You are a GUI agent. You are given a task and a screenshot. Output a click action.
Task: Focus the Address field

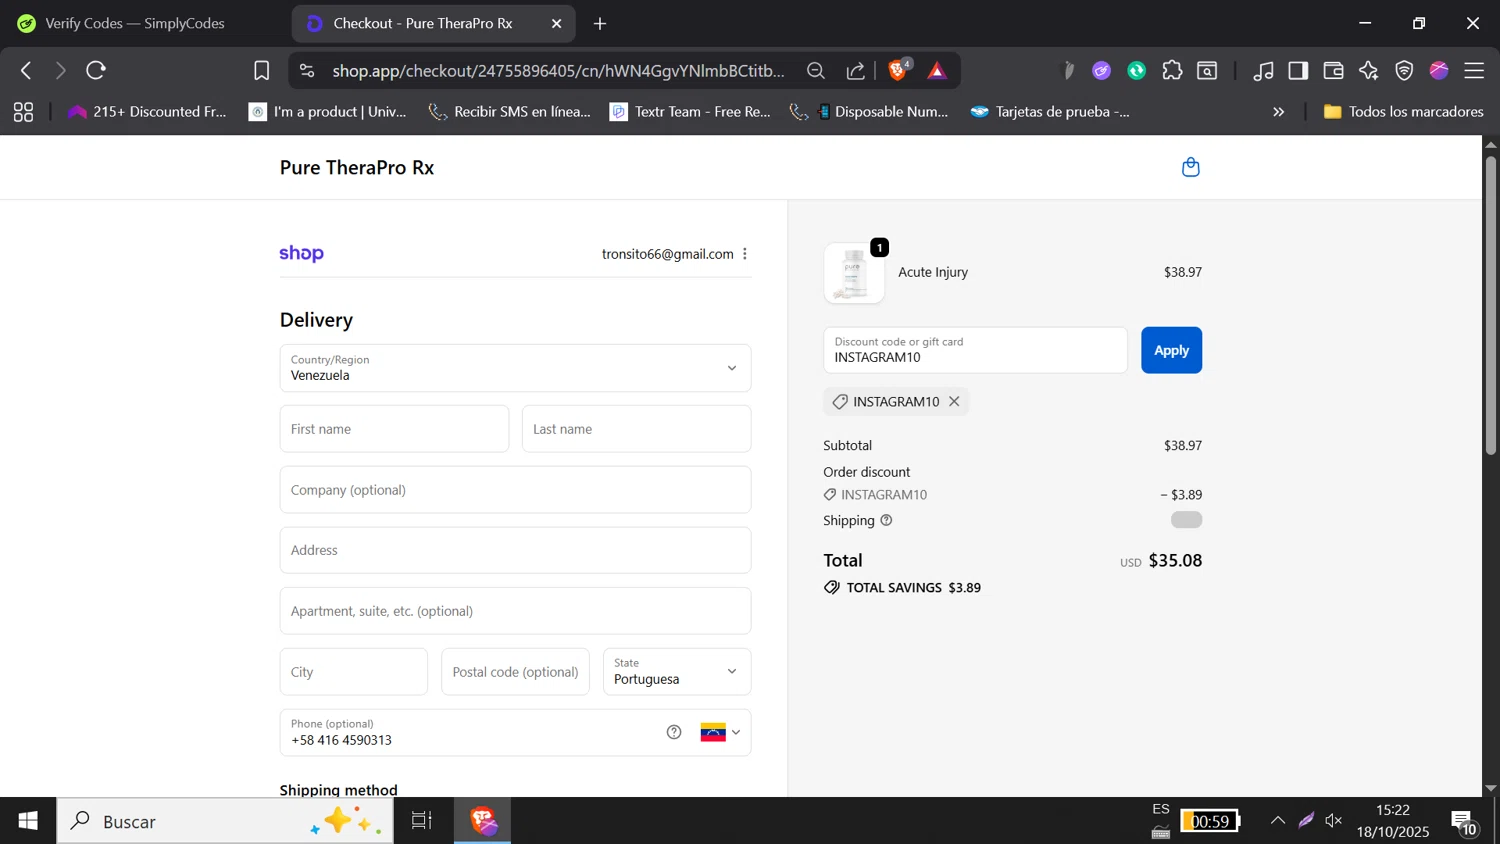tap(515, 550)
